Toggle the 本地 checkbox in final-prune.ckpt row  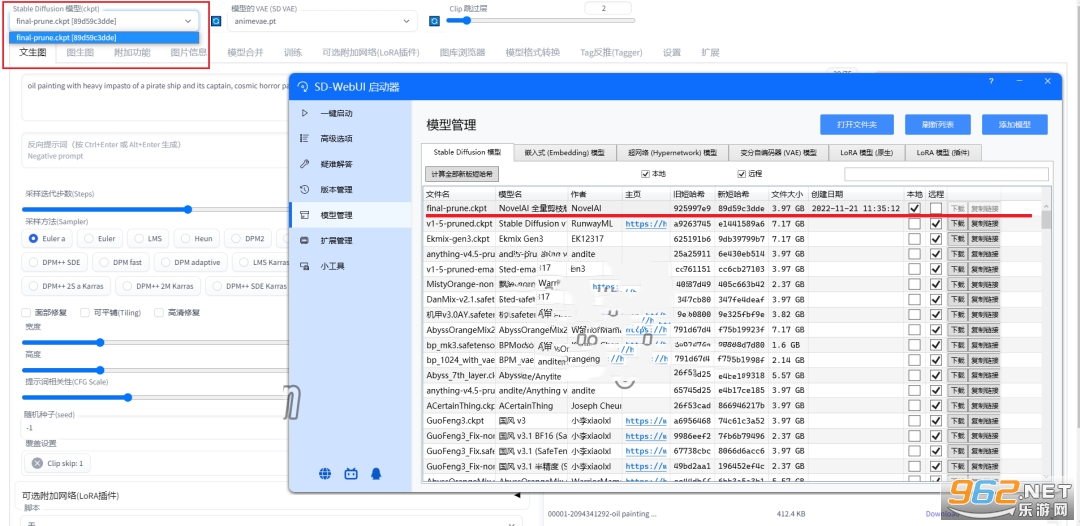tap(915, 208)
